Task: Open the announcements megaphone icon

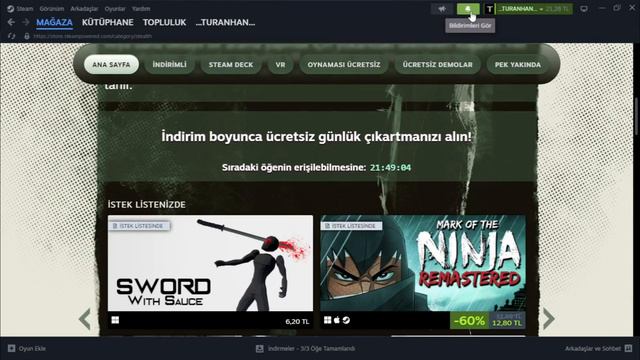Action: (x=442, y=9)
